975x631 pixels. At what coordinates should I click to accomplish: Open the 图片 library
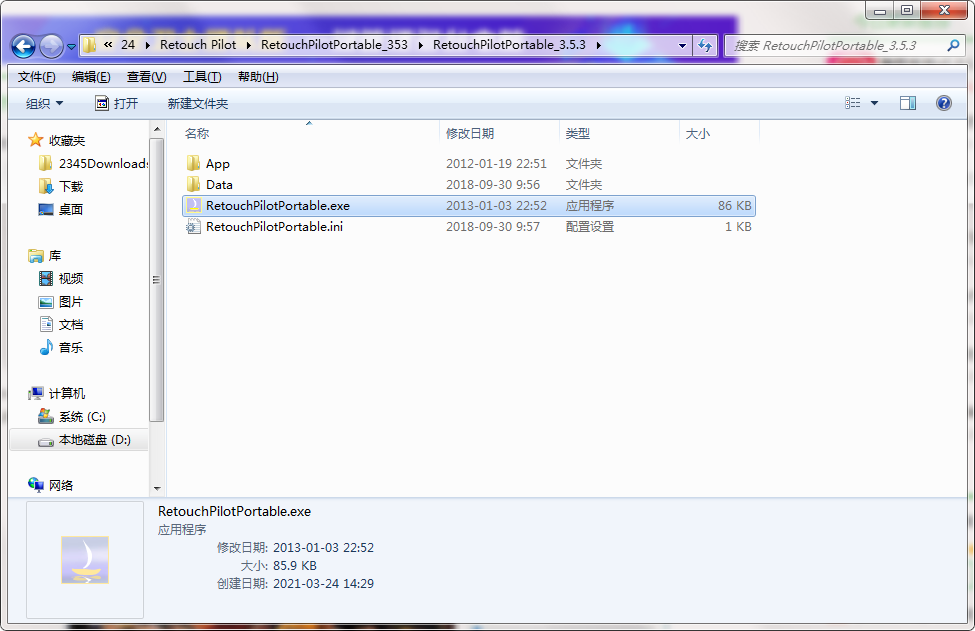(61, 302)
